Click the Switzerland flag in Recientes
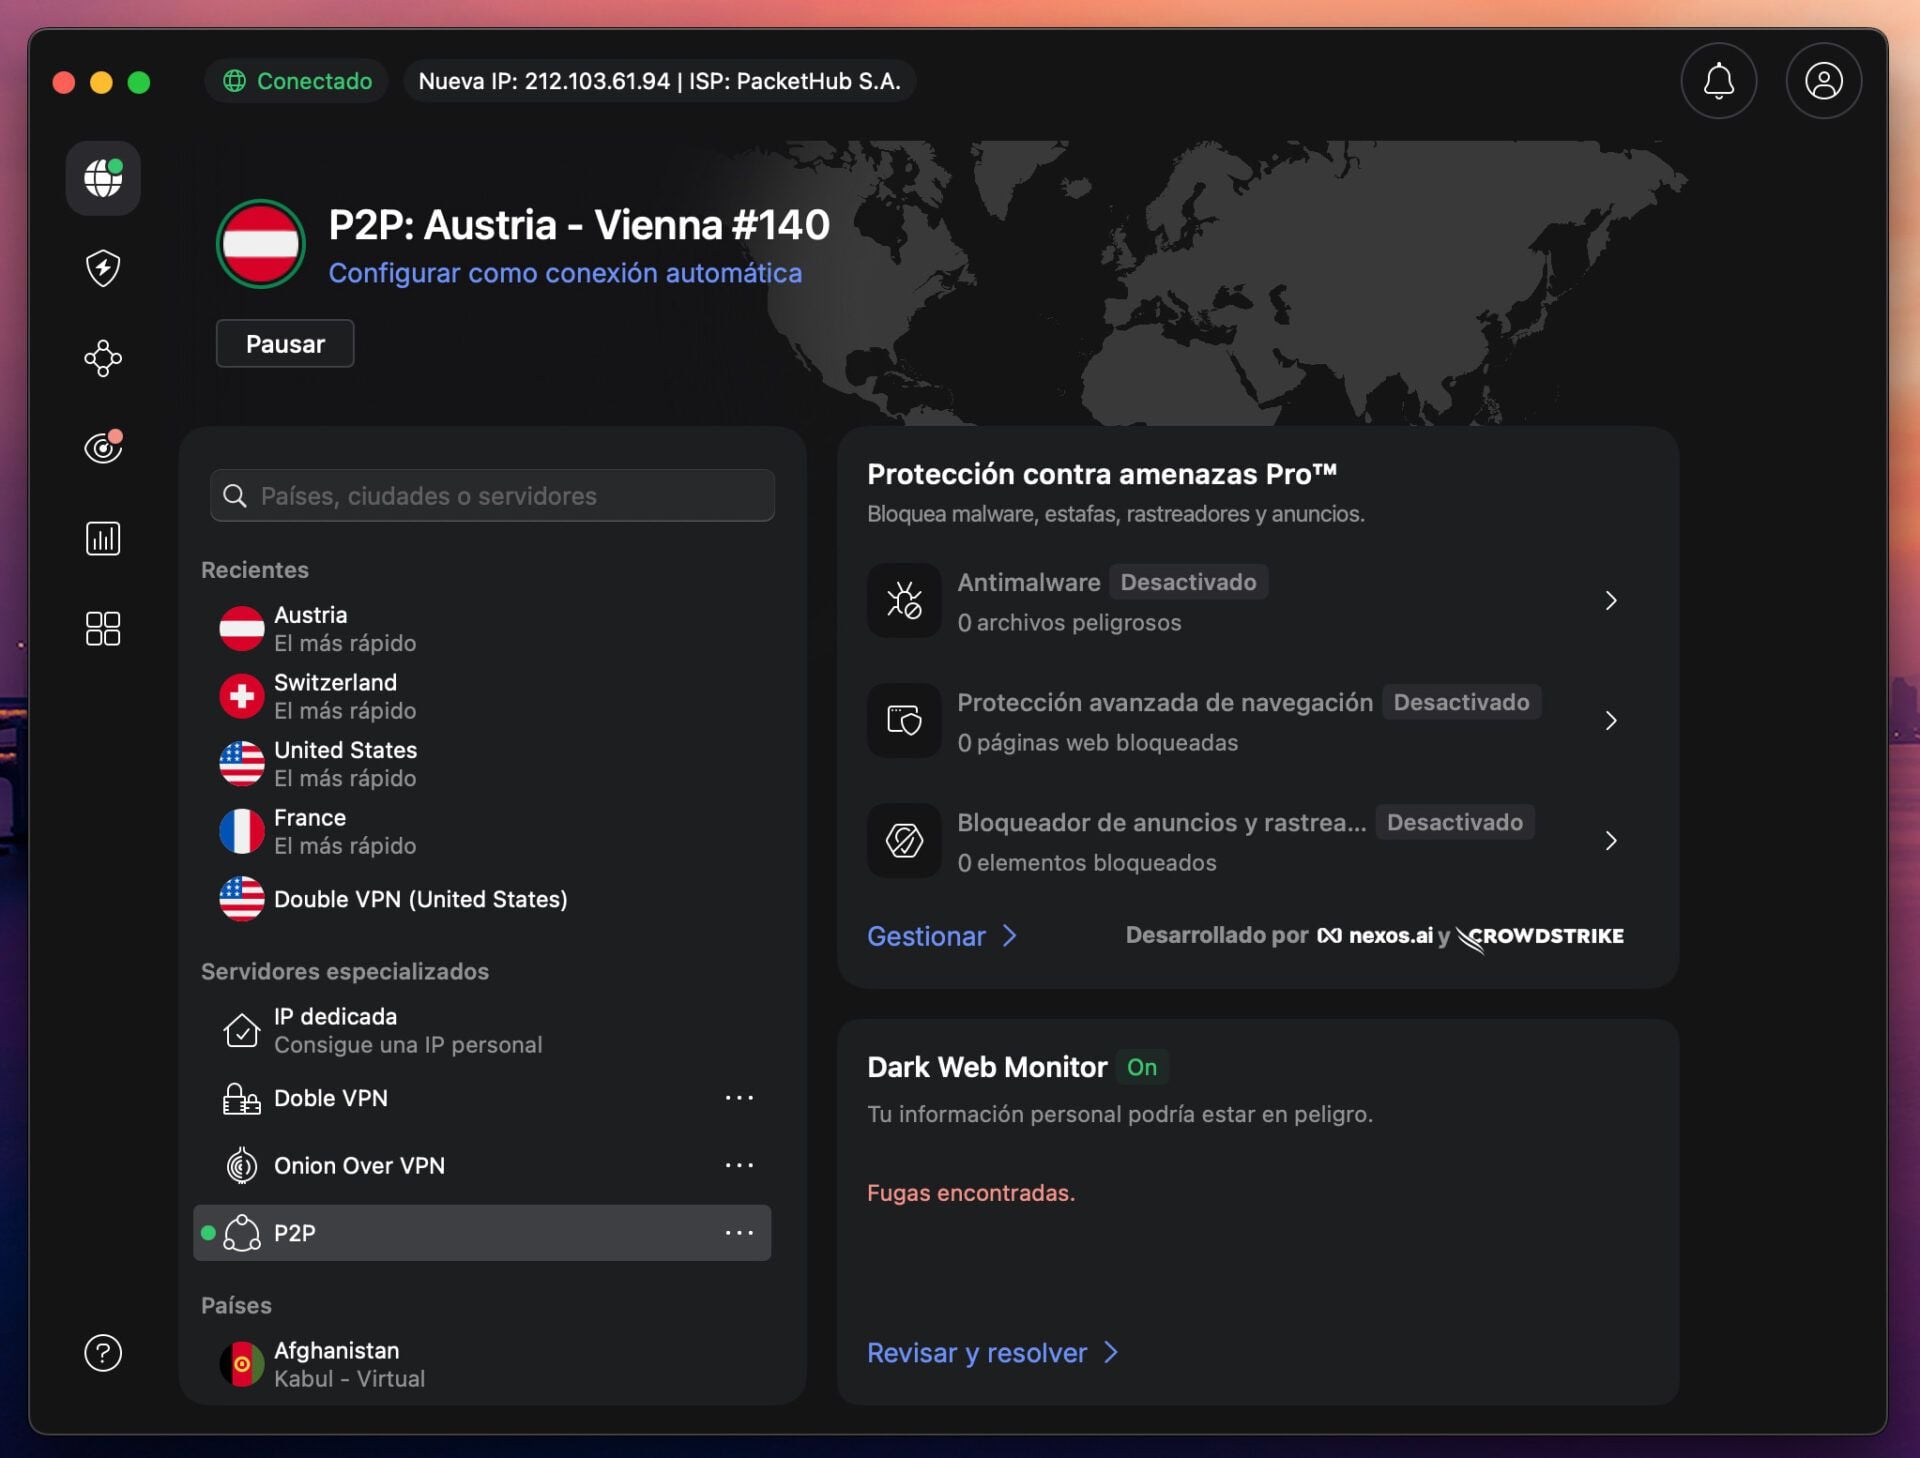Viewport: 1920px width, 1458px height. coord(241,696)
